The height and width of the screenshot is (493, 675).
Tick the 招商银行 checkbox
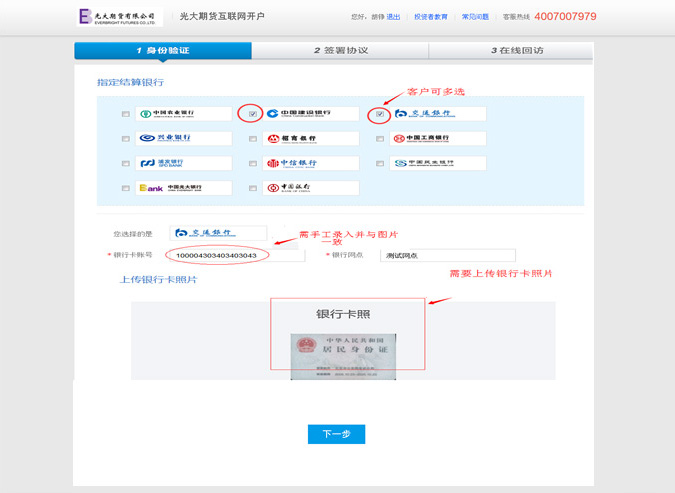click(x=253, y=139)
